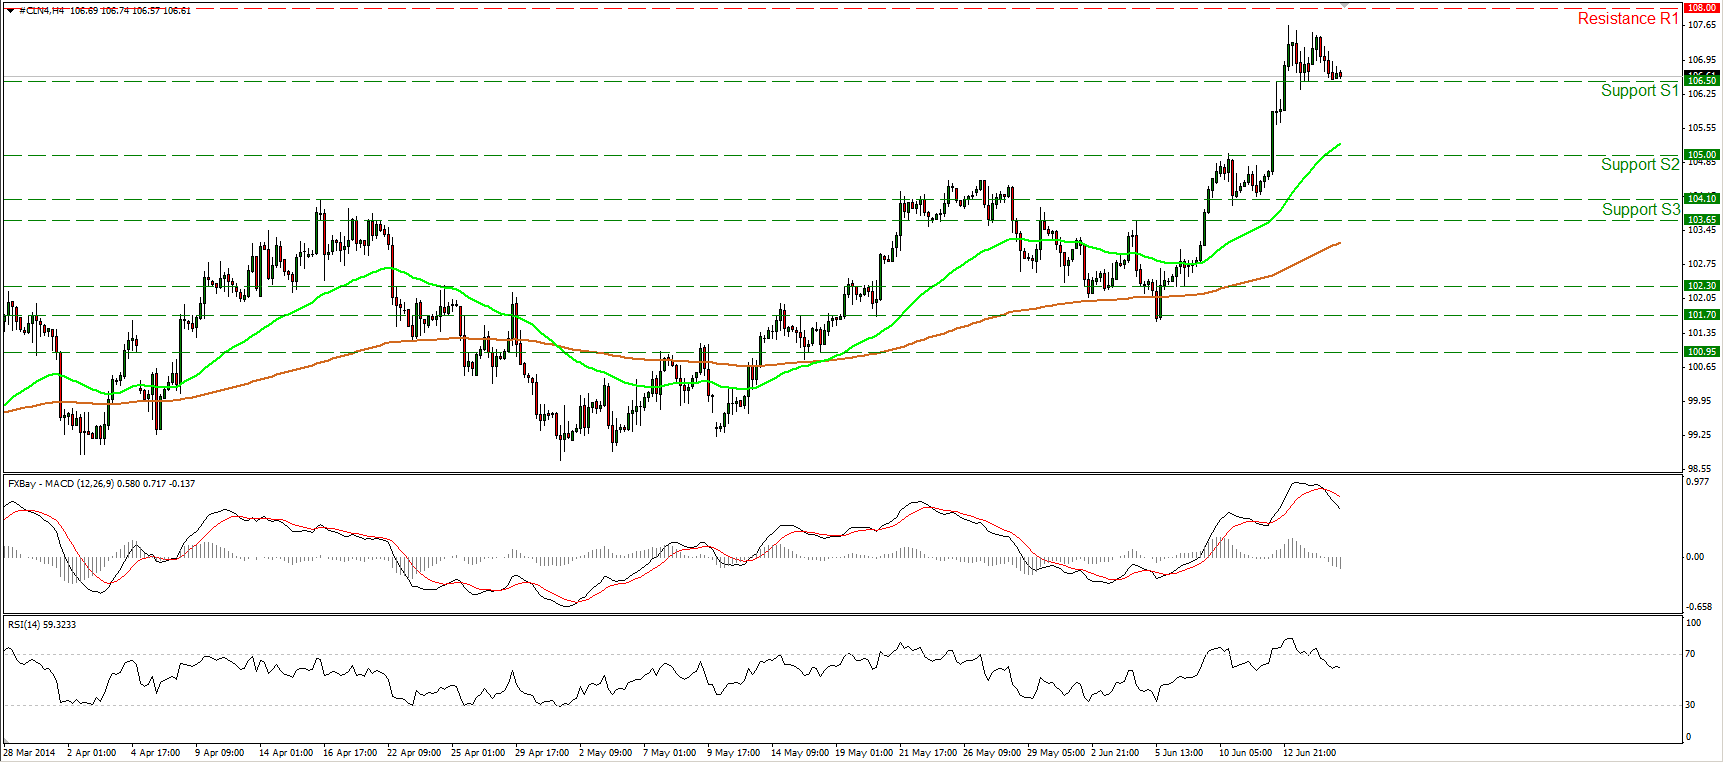Click the 21 May 17:00 time label
The height and width of the screenshot is (763, 1723).
927,753
